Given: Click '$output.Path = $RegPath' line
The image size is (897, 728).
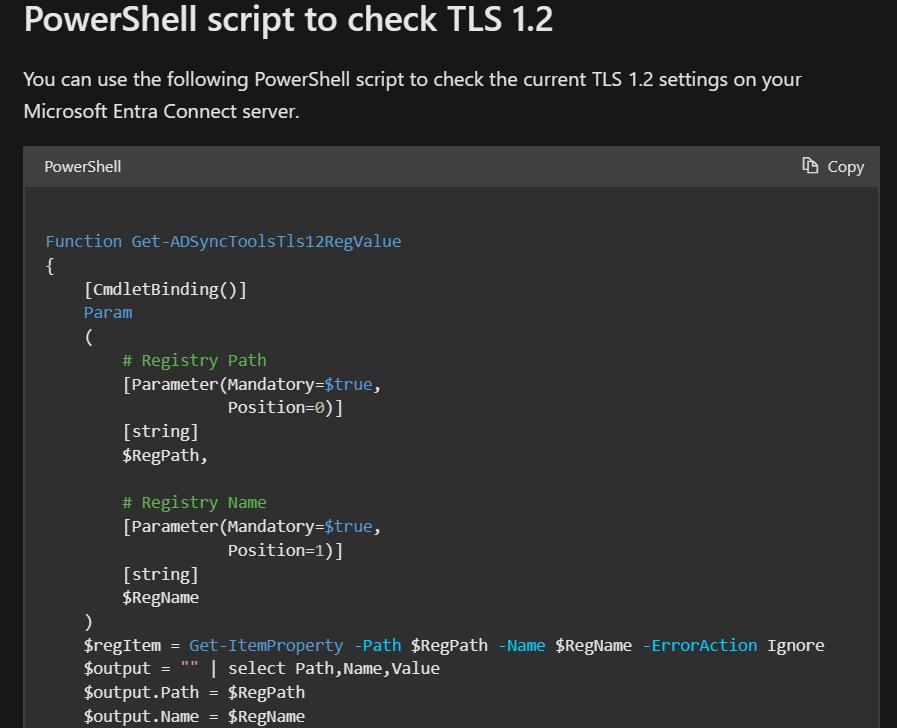Looking at the screenshot, I should tap(195, 693).
